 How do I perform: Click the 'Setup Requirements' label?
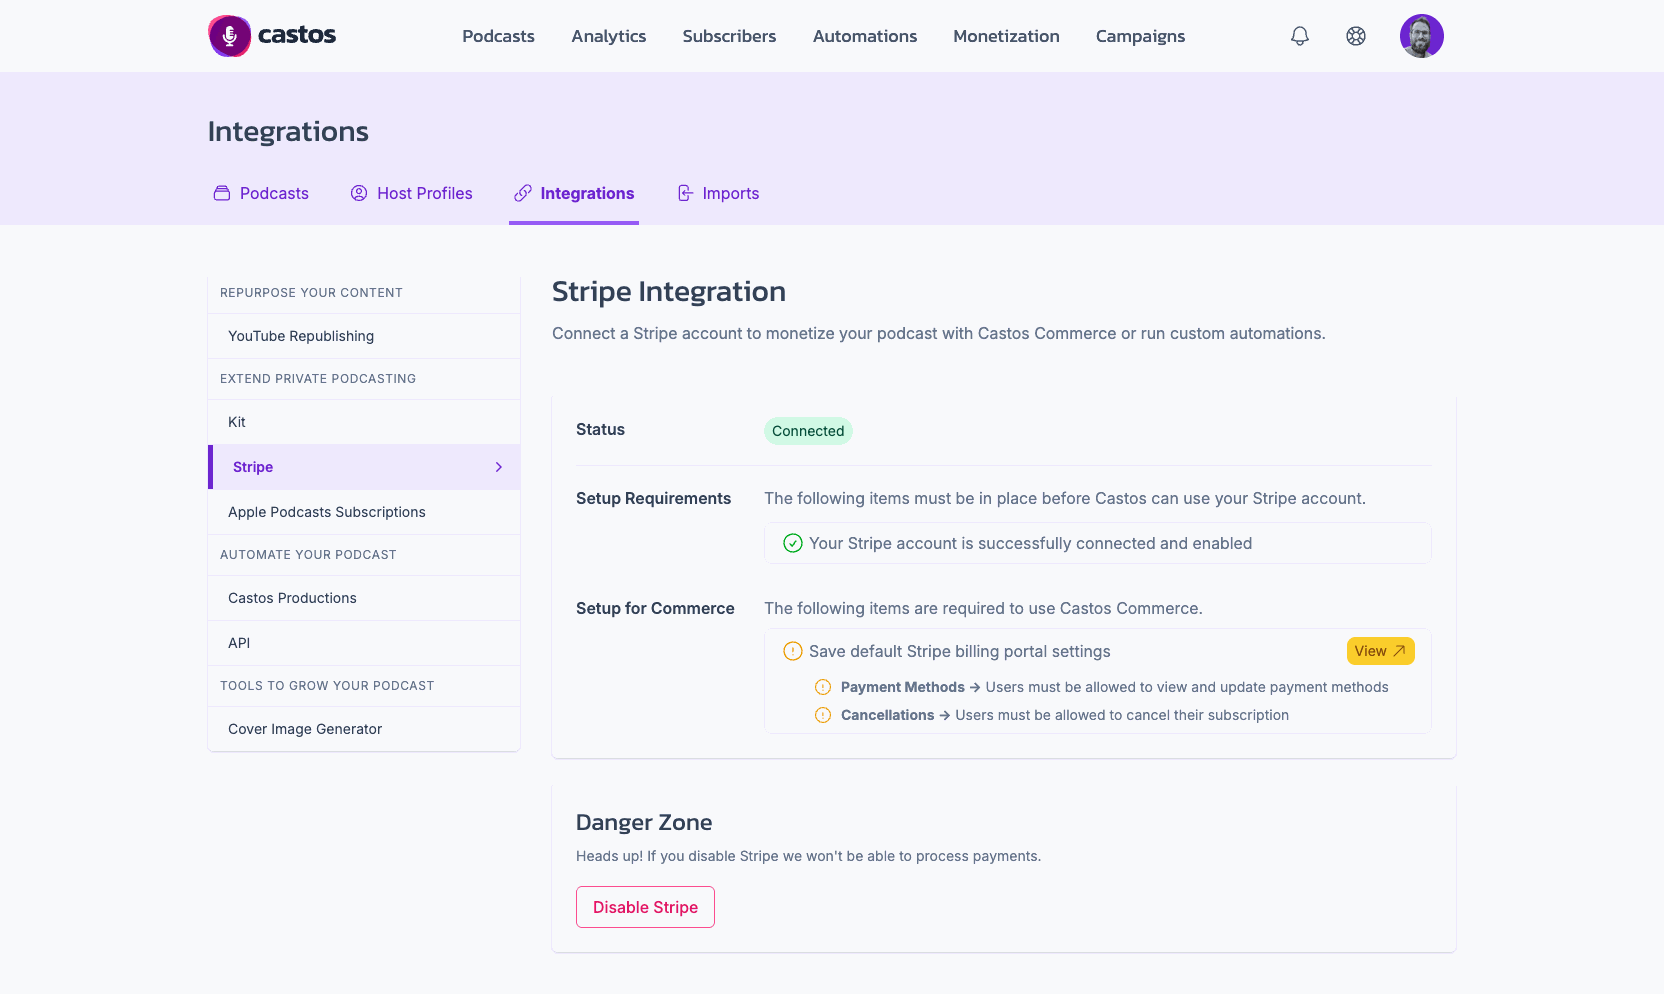coord(653,498)
